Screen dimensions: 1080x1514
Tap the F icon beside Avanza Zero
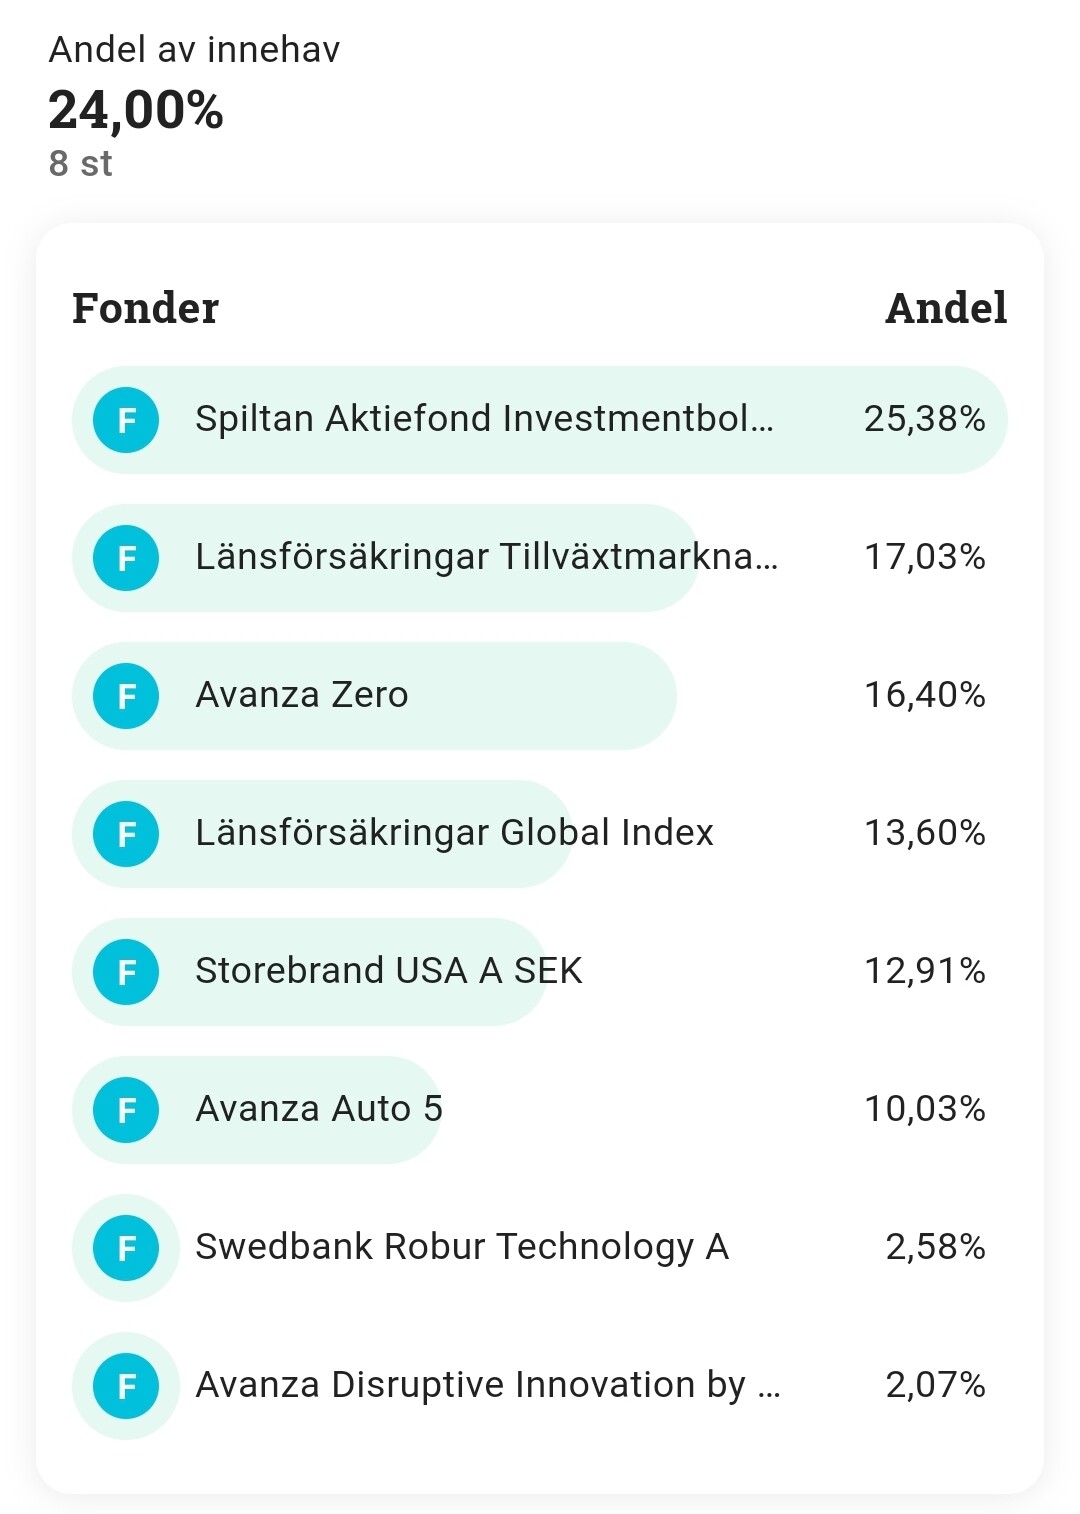126,696
